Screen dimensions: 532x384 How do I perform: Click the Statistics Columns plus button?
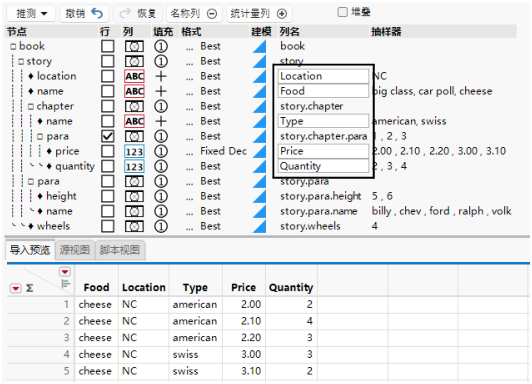259,14
